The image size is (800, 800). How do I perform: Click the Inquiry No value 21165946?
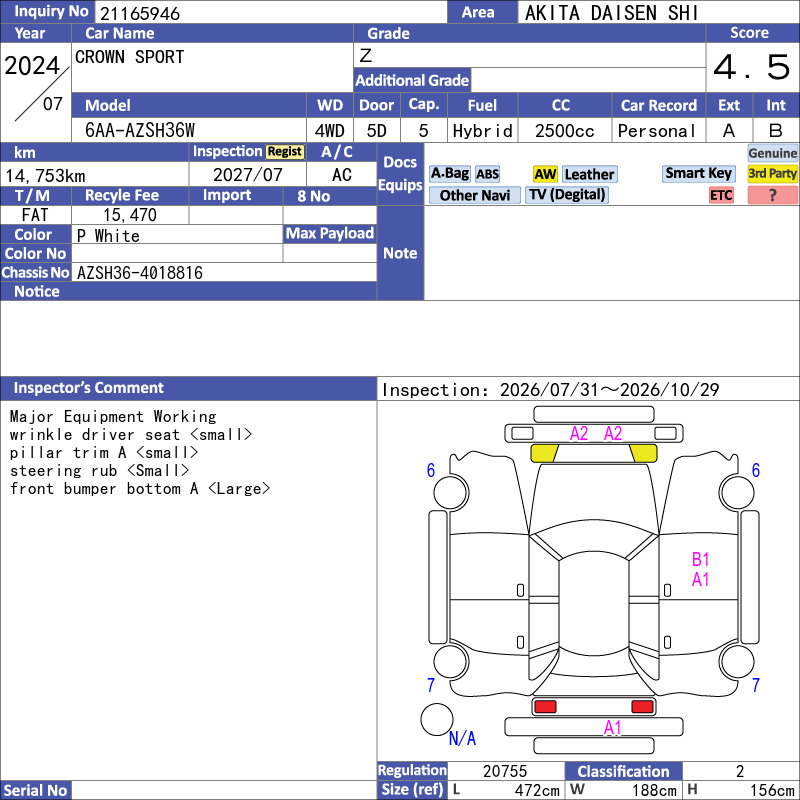click(140, 14)
